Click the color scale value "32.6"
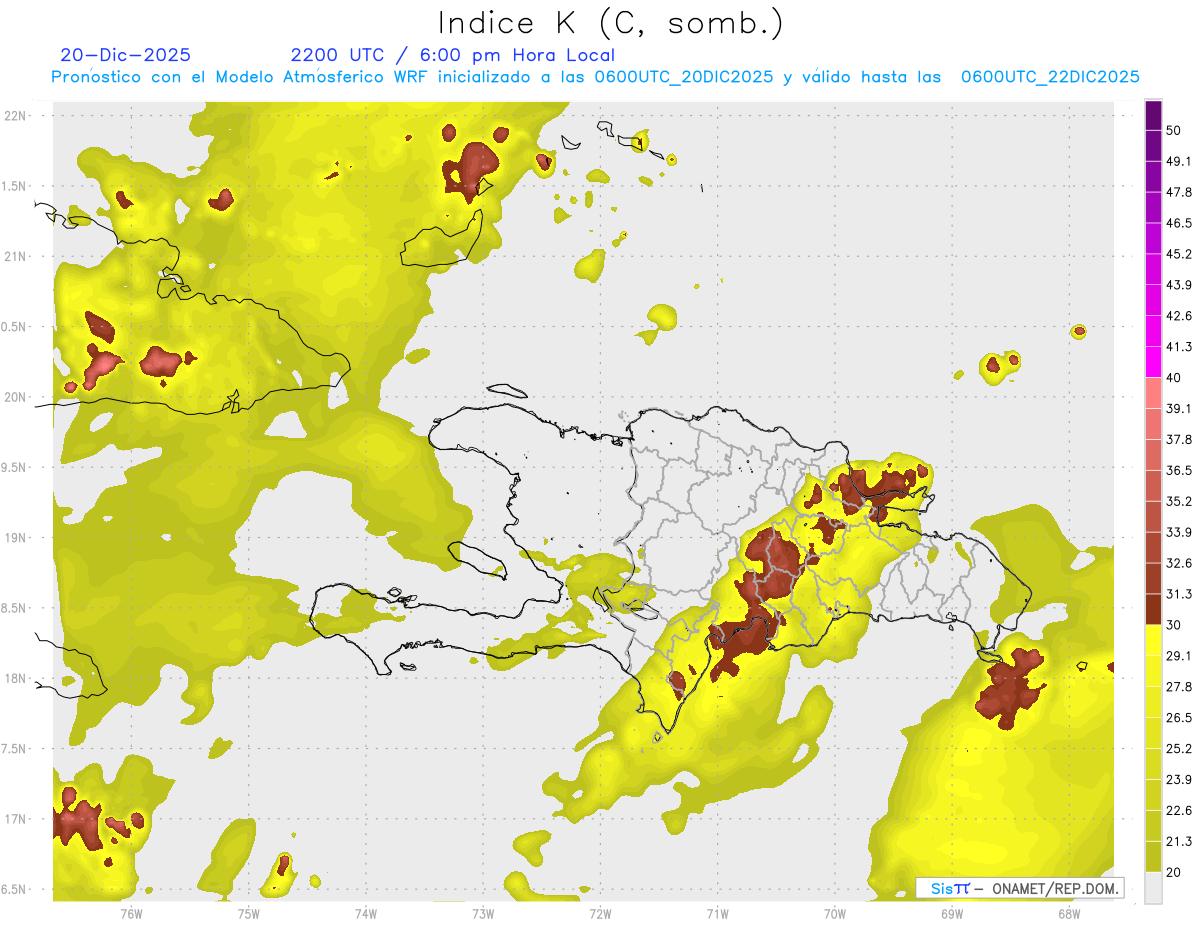Image resolution: width=1200 pixels, height=927 pixels. coord(1179,564)
